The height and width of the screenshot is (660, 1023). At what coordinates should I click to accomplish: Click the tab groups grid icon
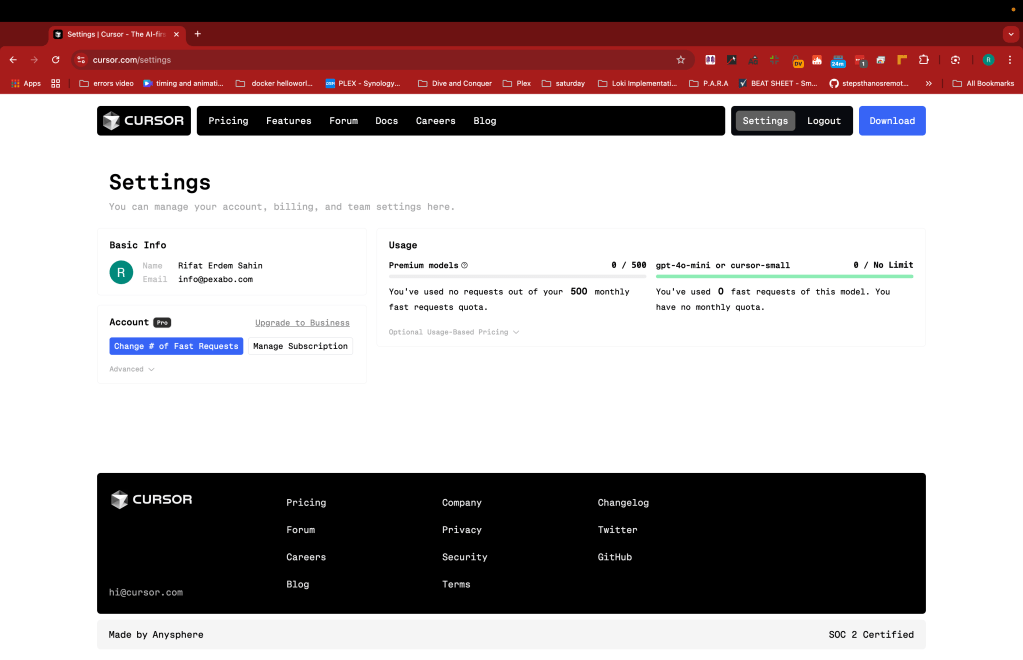pyautogui.click(x=55, y=83)
